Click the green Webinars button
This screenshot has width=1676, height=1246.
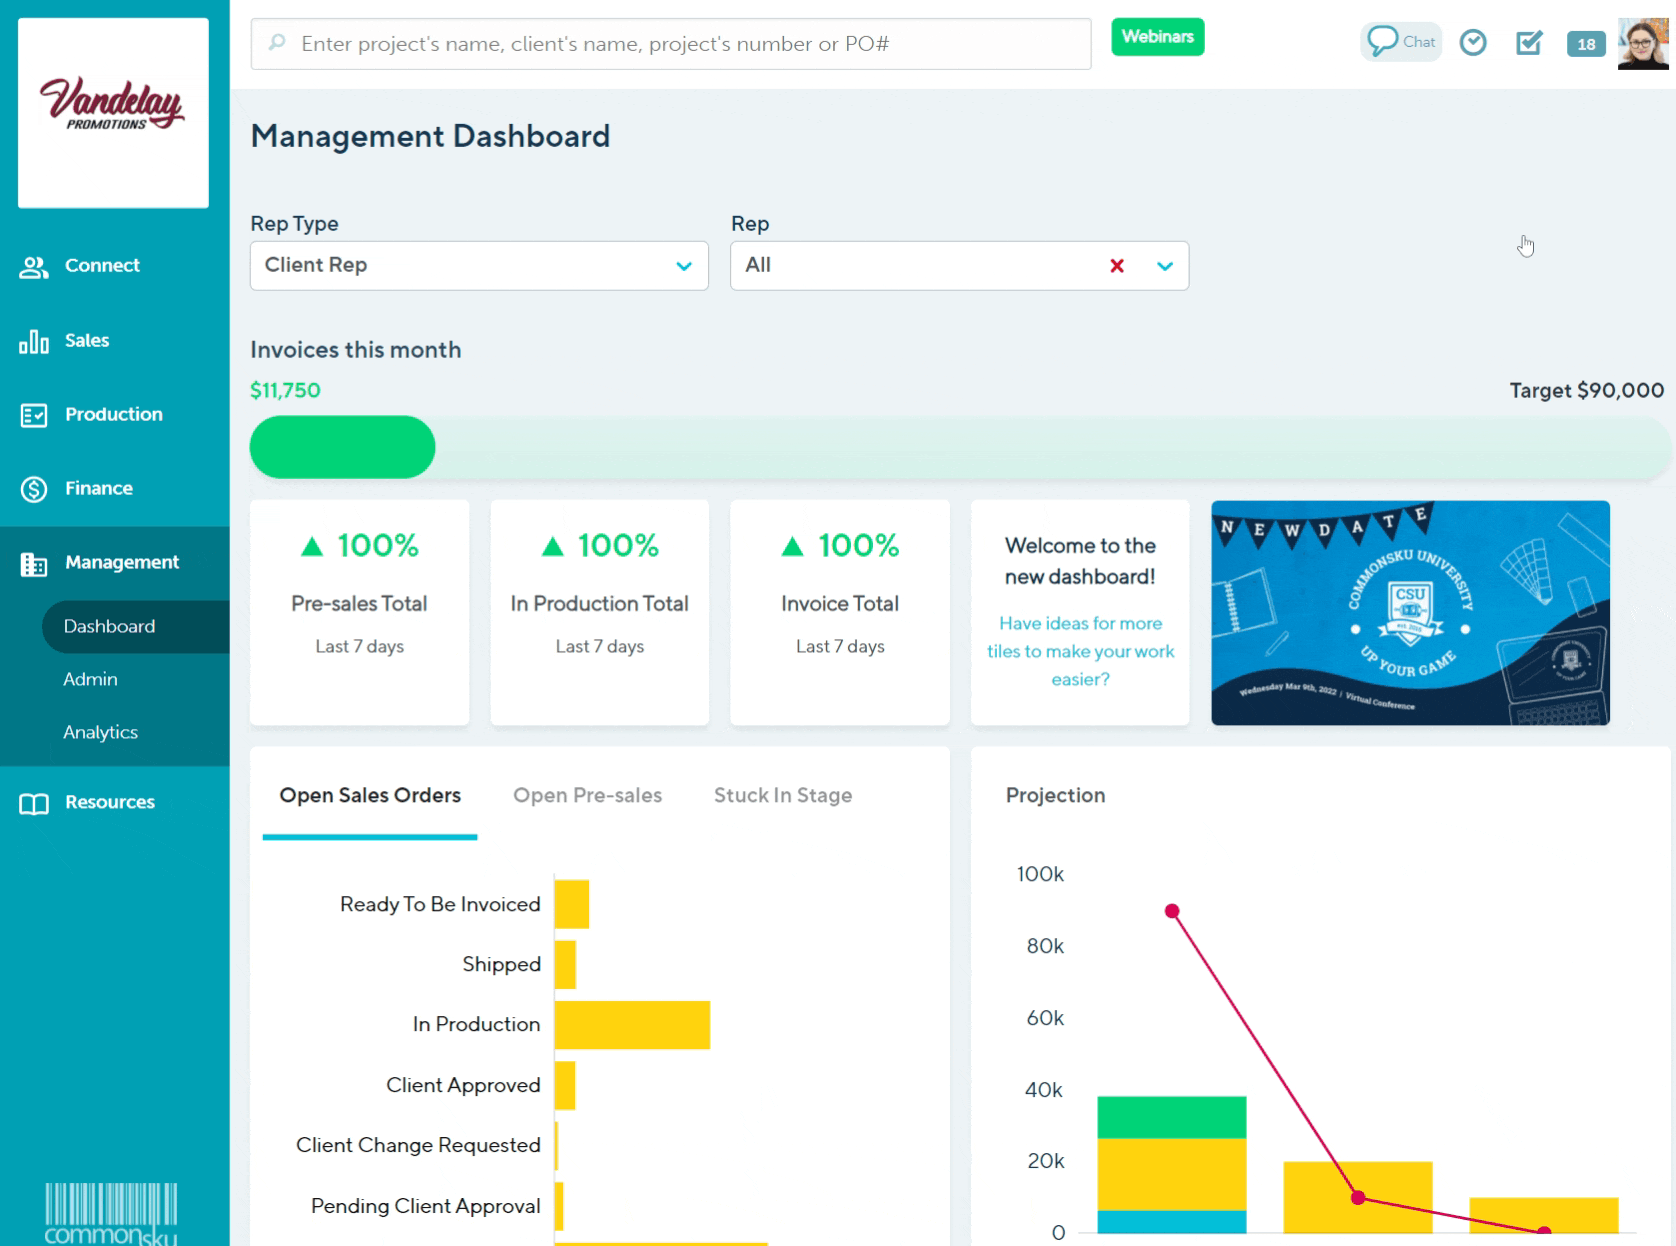coord(1157,37)
